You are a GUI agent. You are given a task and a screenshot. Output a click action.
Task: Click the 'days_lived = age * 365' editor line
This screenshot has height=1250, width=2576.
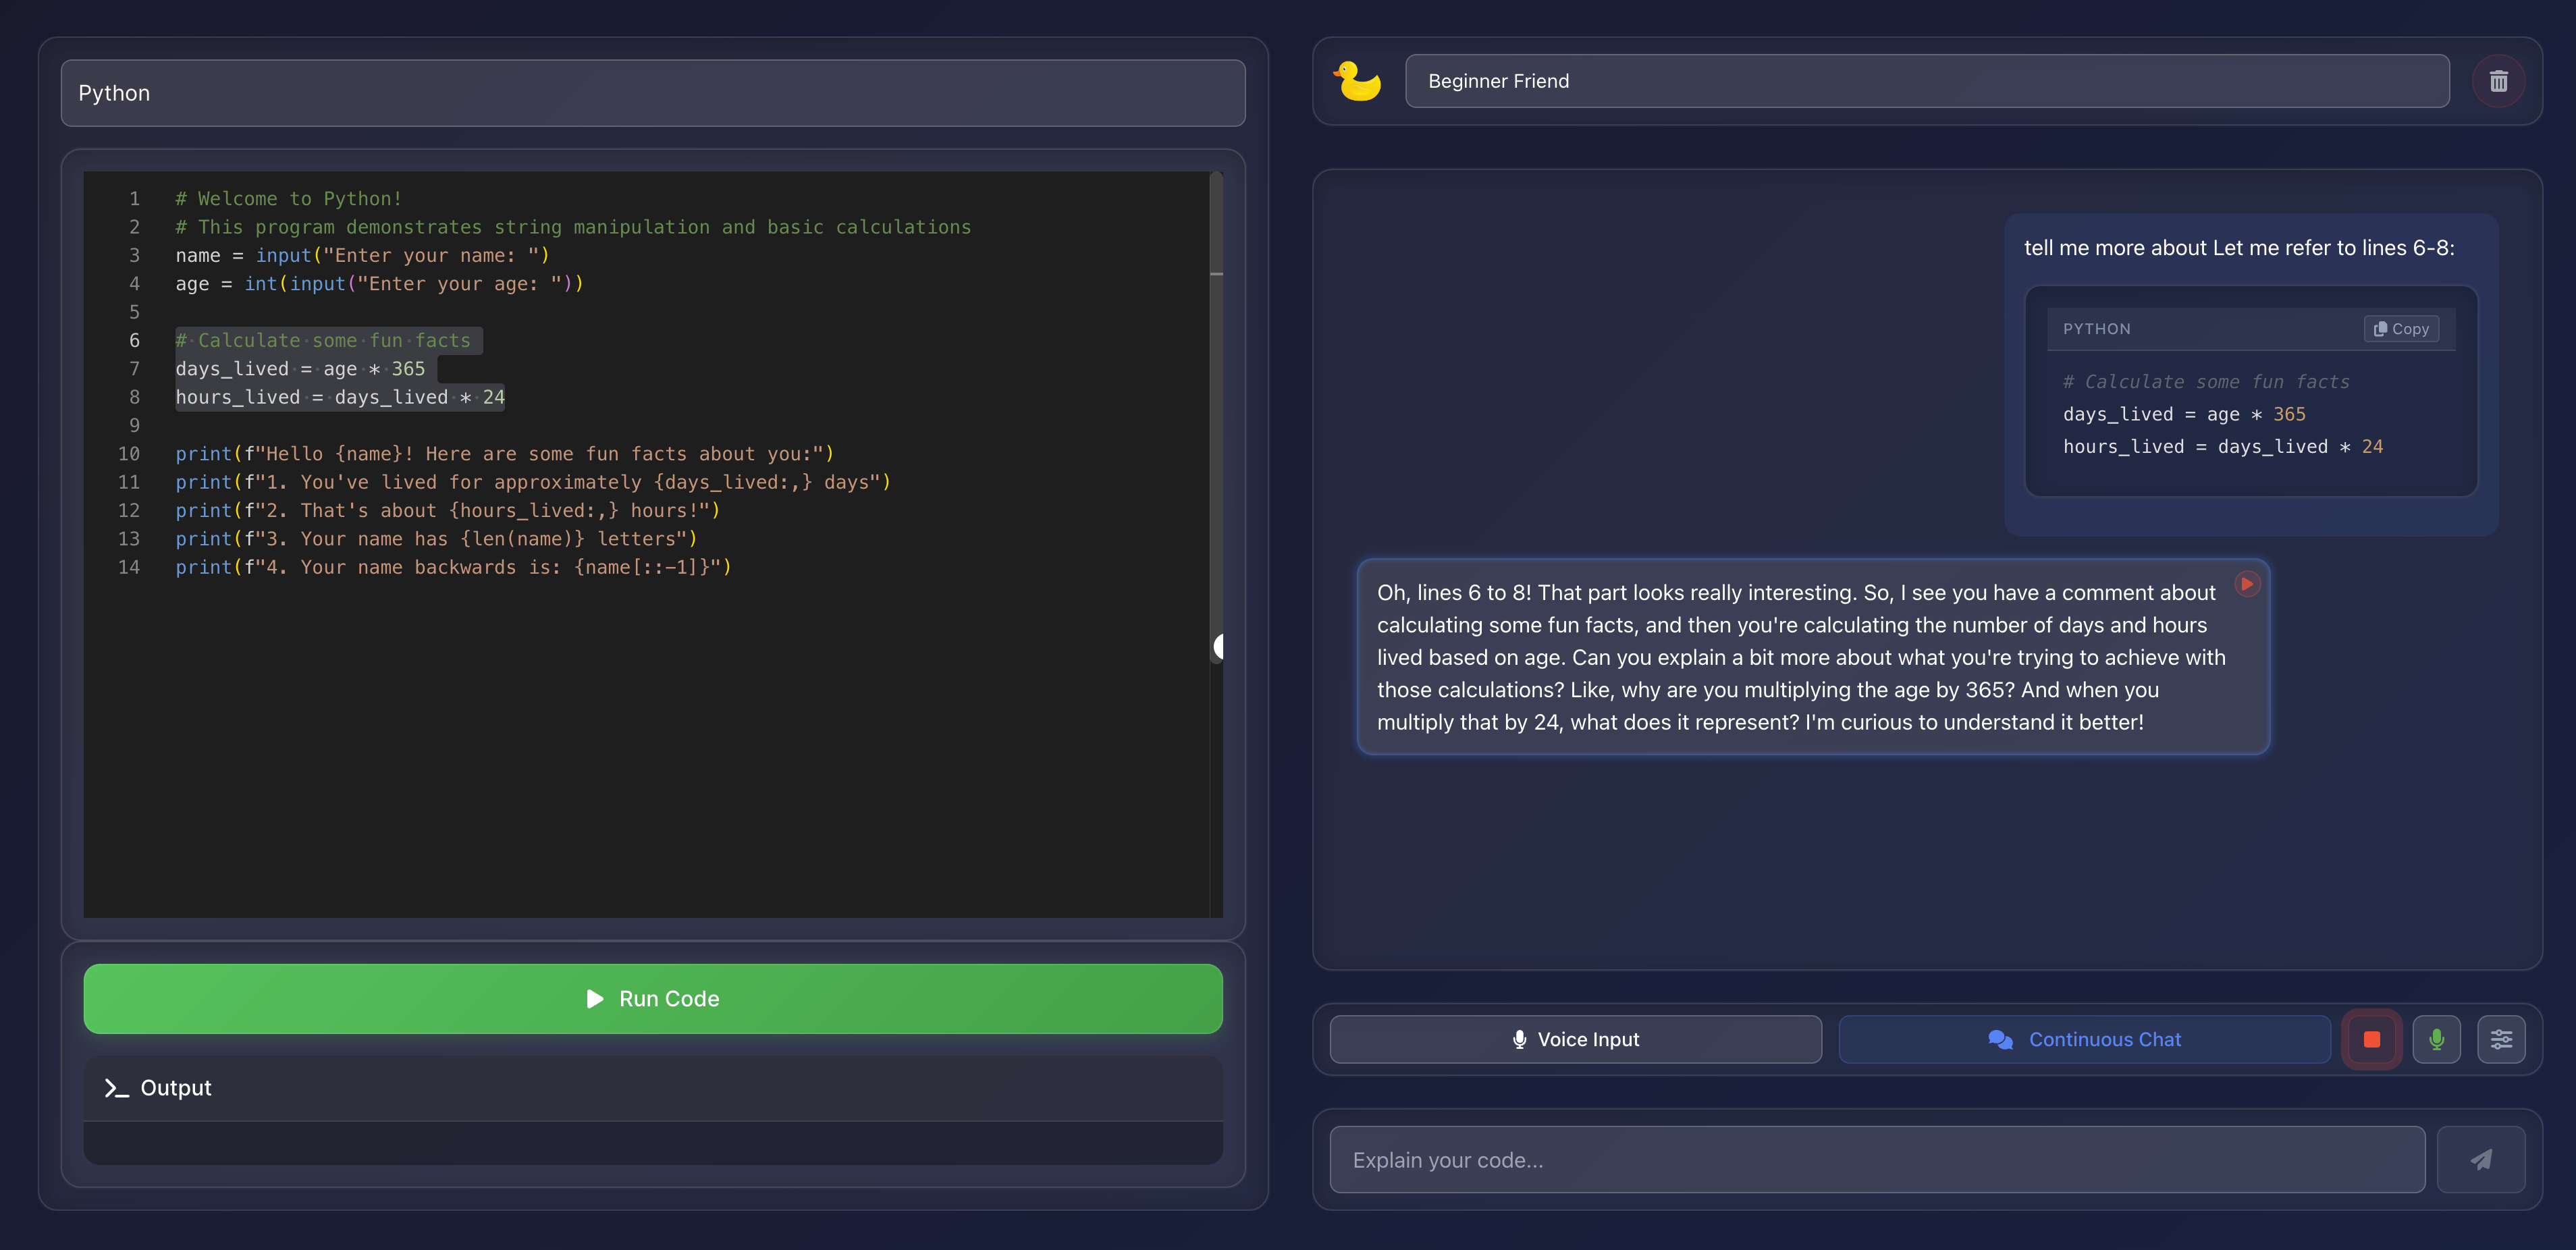pos(301,369)
